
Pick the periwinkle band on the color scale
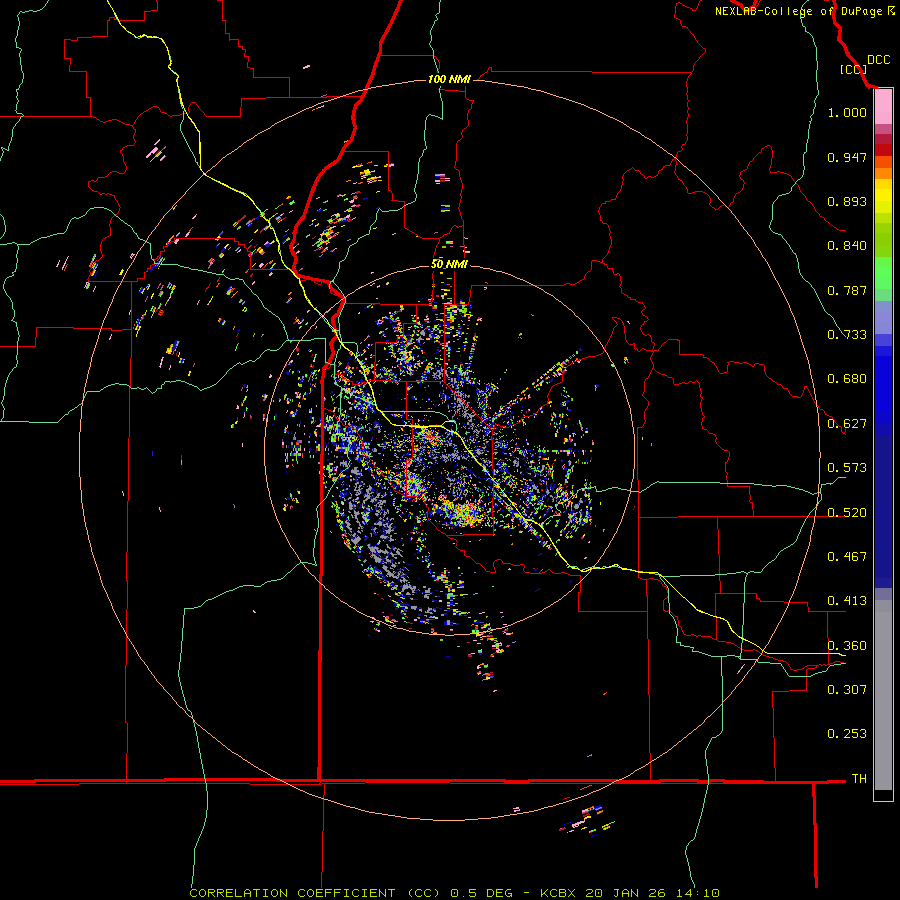point(883,317)
